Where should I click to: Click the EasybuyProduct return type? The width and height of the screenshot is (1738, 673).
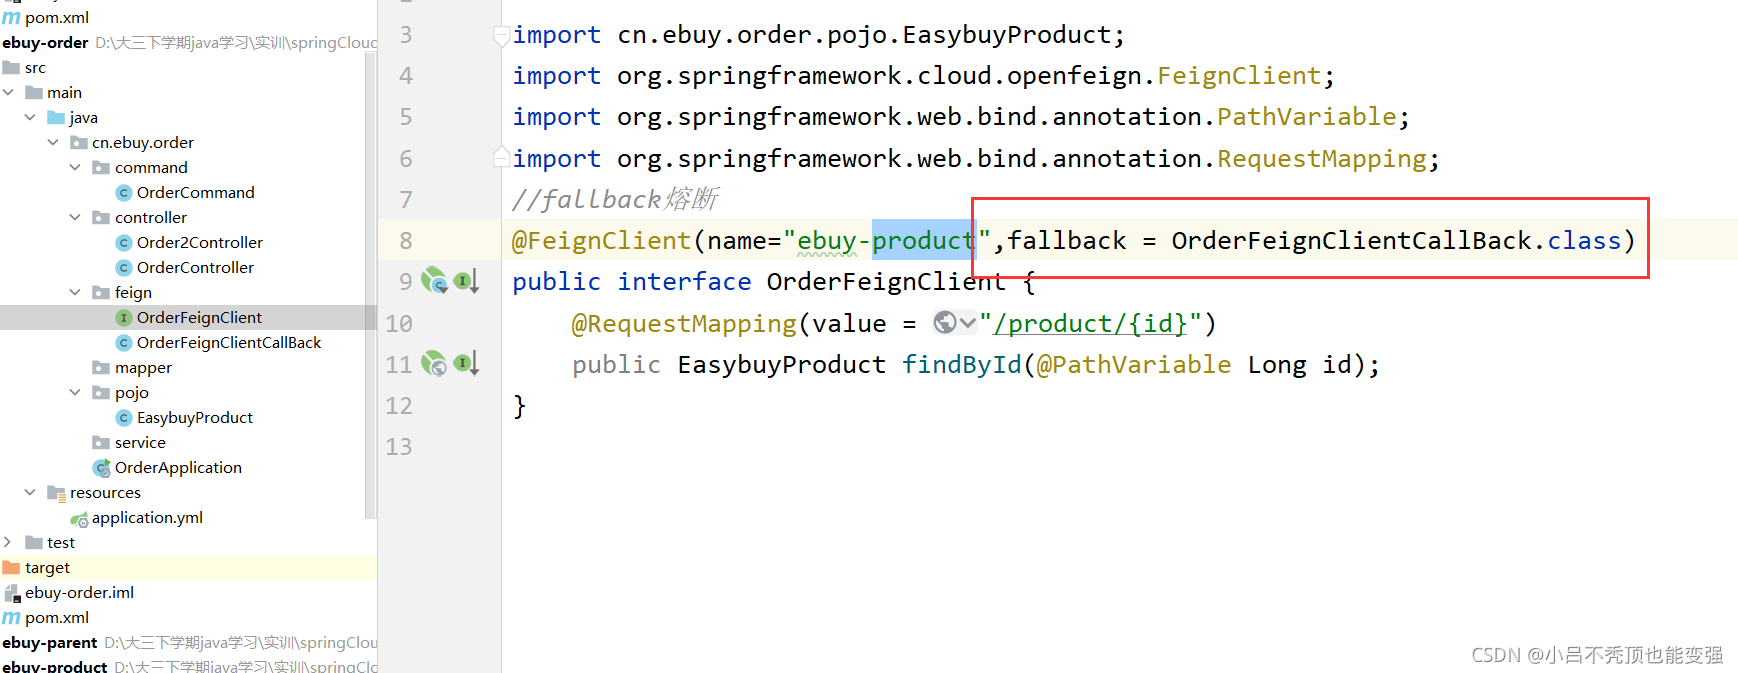coord(781,364)
